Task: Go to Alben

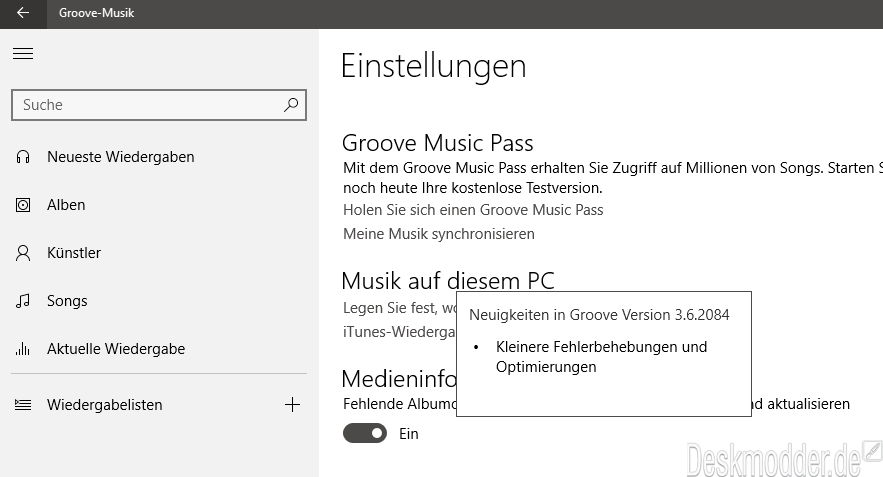Action: coord(66,205)
